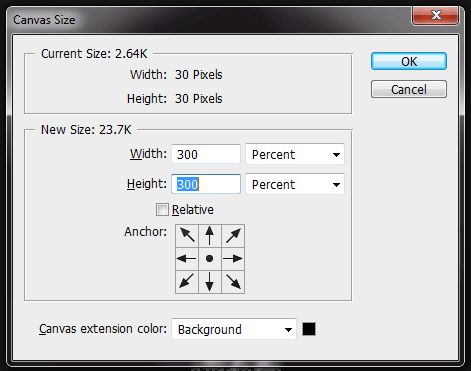
Task: Set anchor to the top-center up arrow
Action: [210, 236]
